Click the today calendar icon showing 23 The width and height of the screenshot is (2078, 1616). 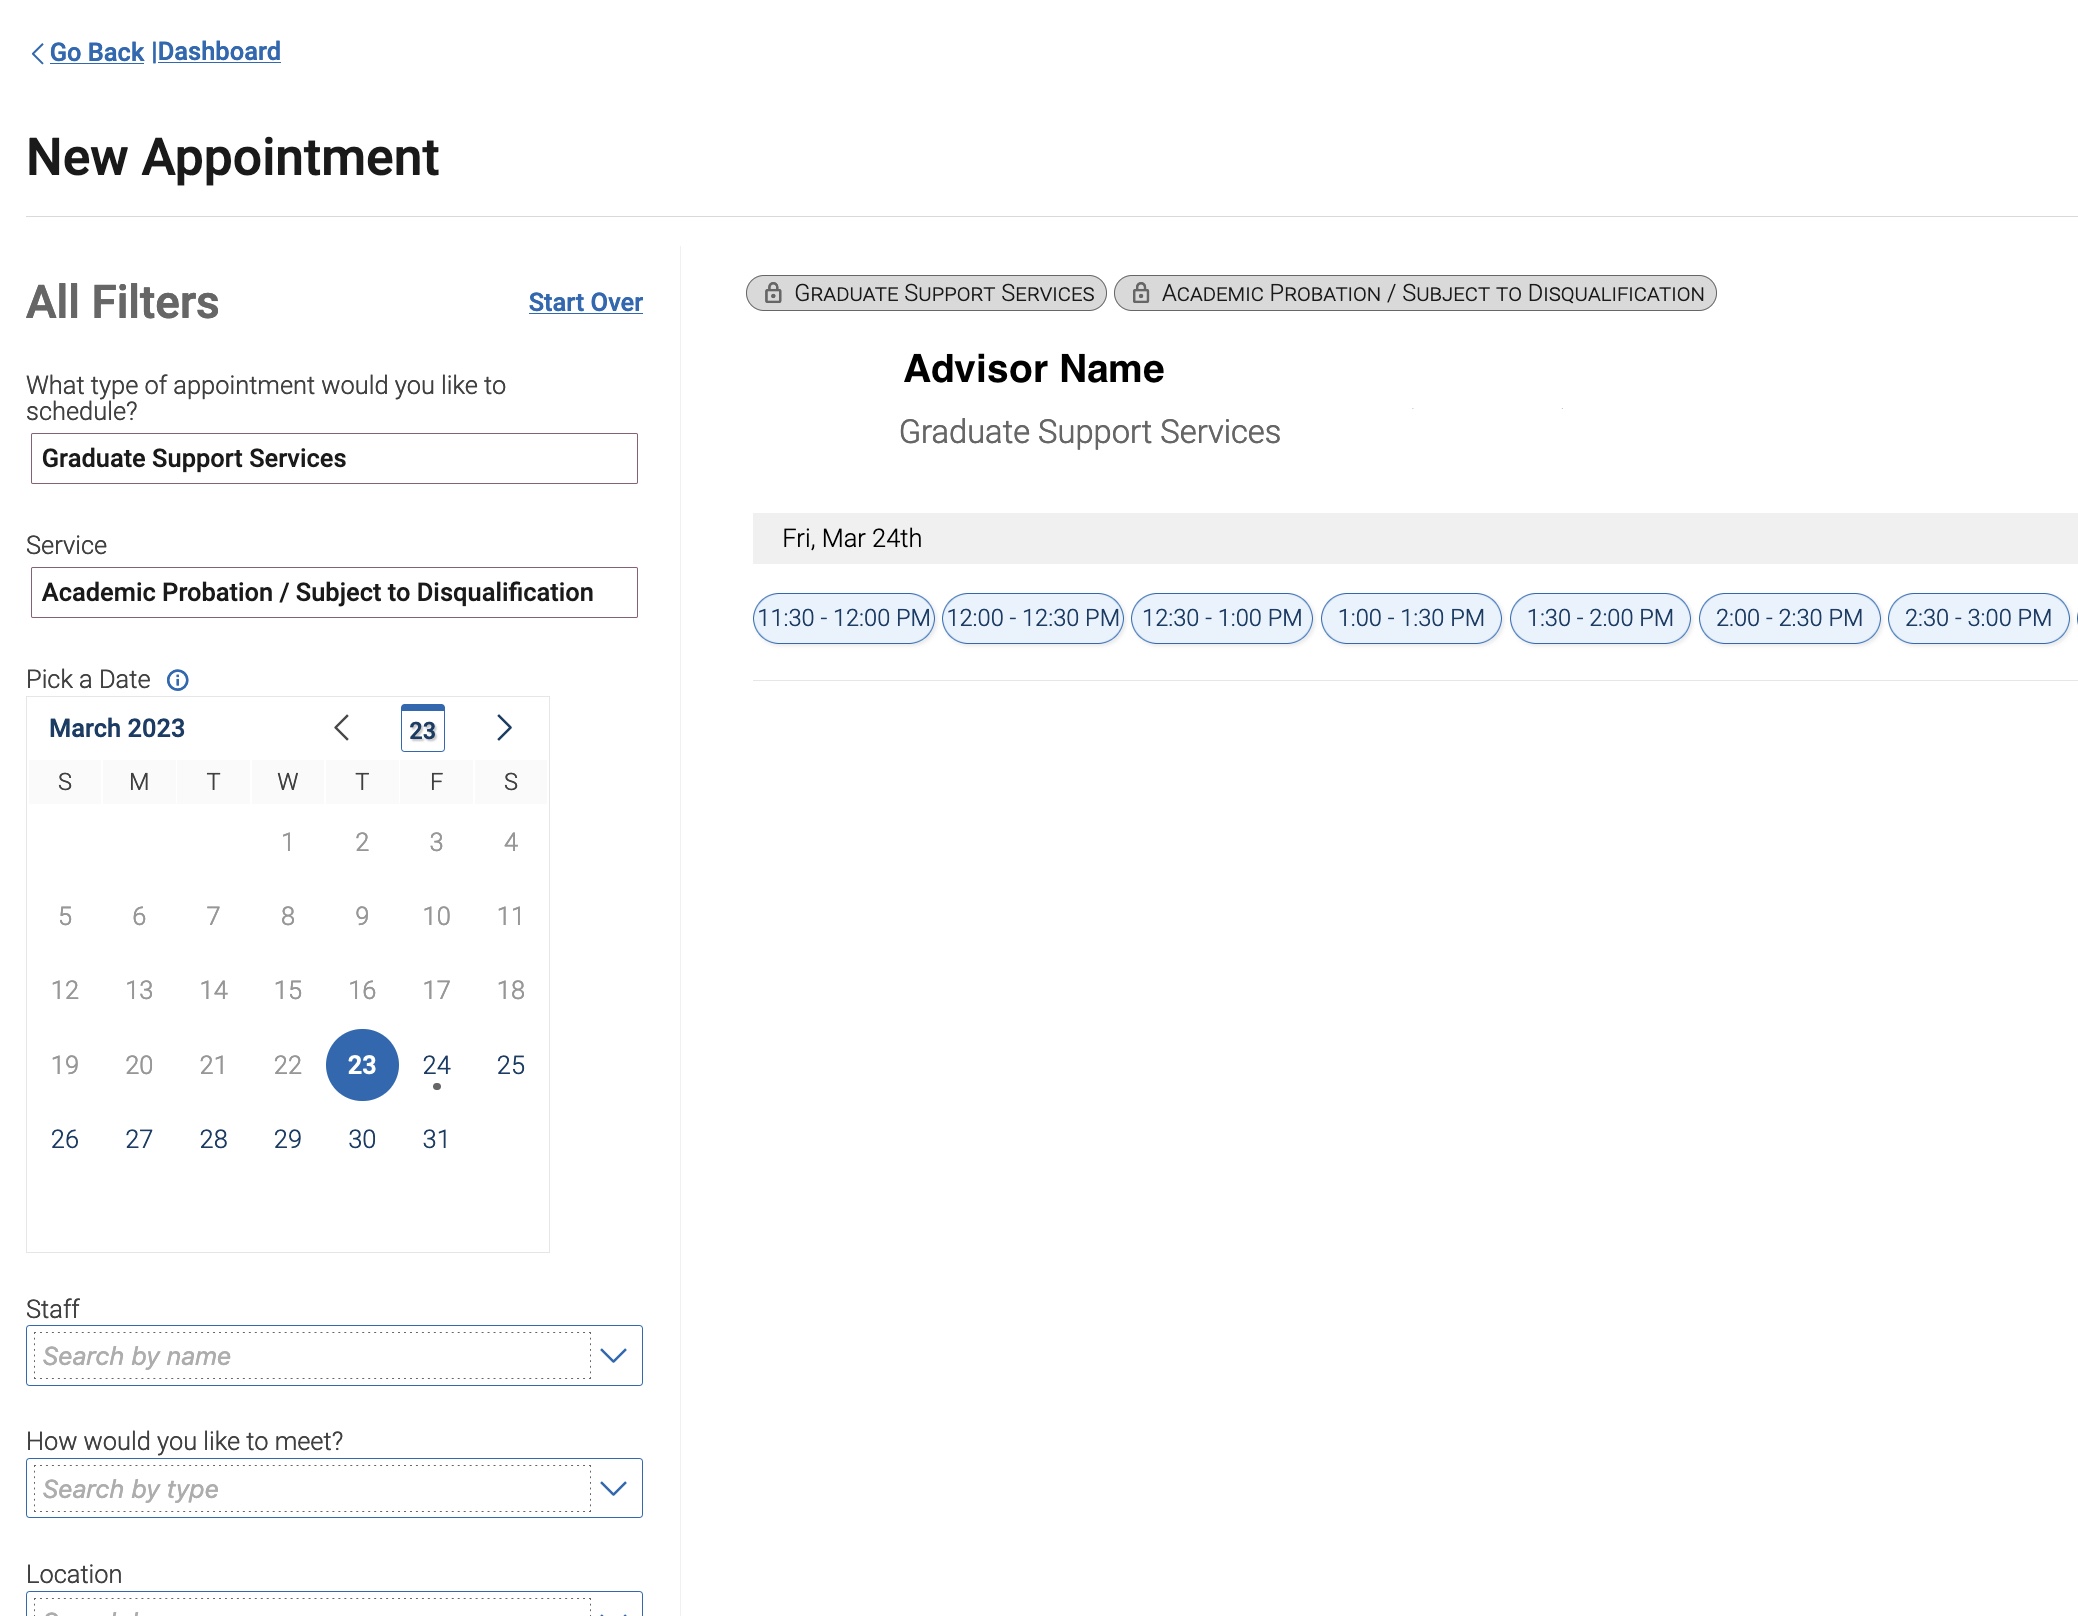coord(422,728)
